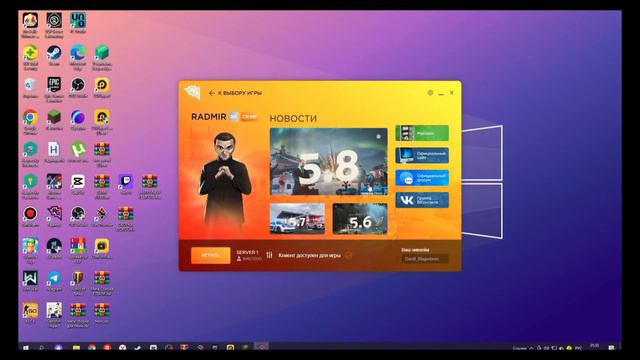640x360 pixels.
Task: Open the Epic Games Launcher shortcut
Action: (x=54, y=85)
